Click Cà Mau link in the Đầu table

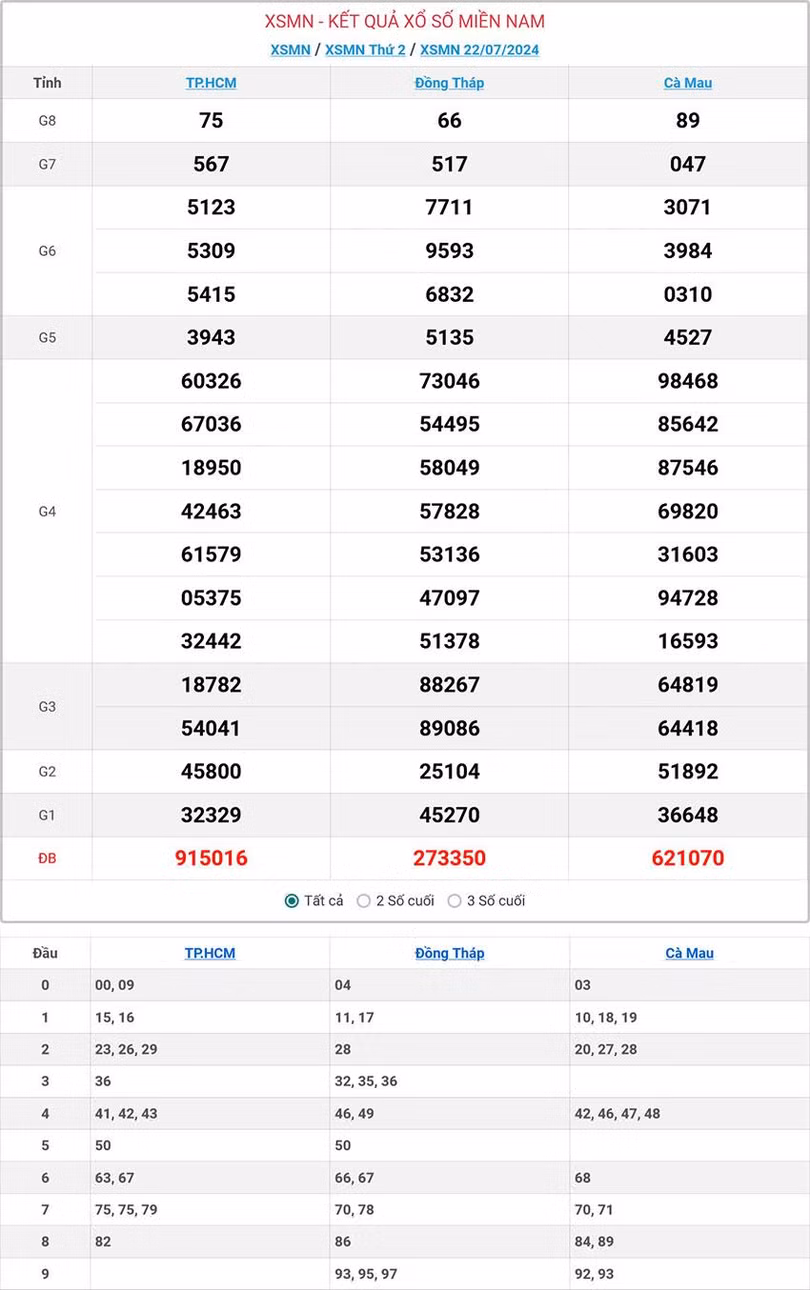click(689, 953)
